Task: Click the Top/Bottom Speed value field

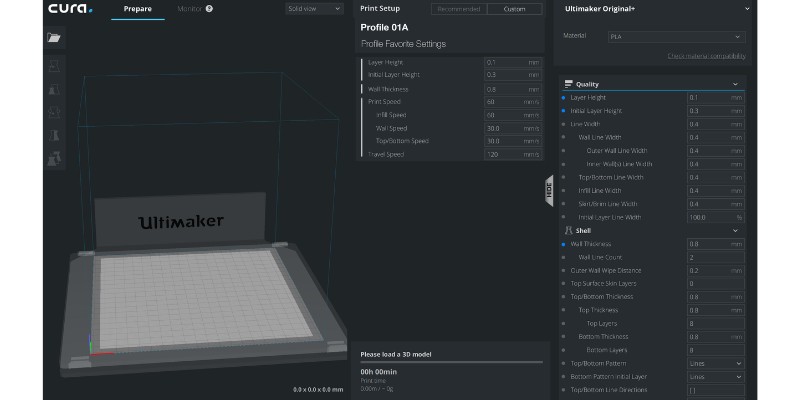Action: click(513, 141)
